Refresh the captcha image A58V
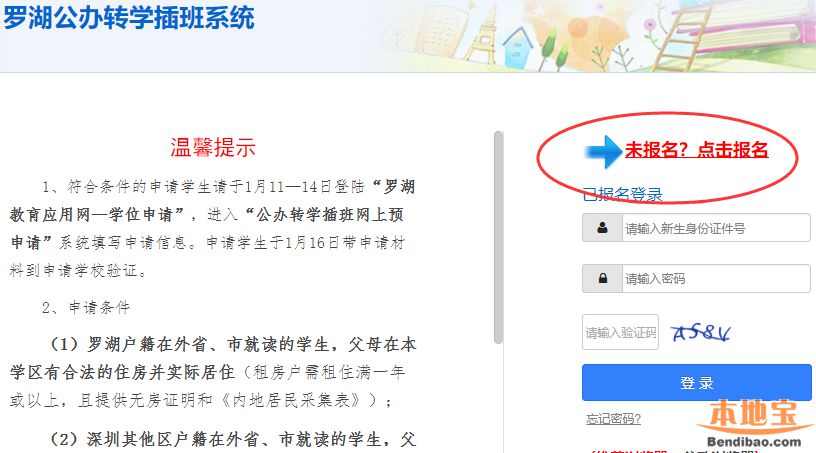The image size is (816, 453). [701, 332]
